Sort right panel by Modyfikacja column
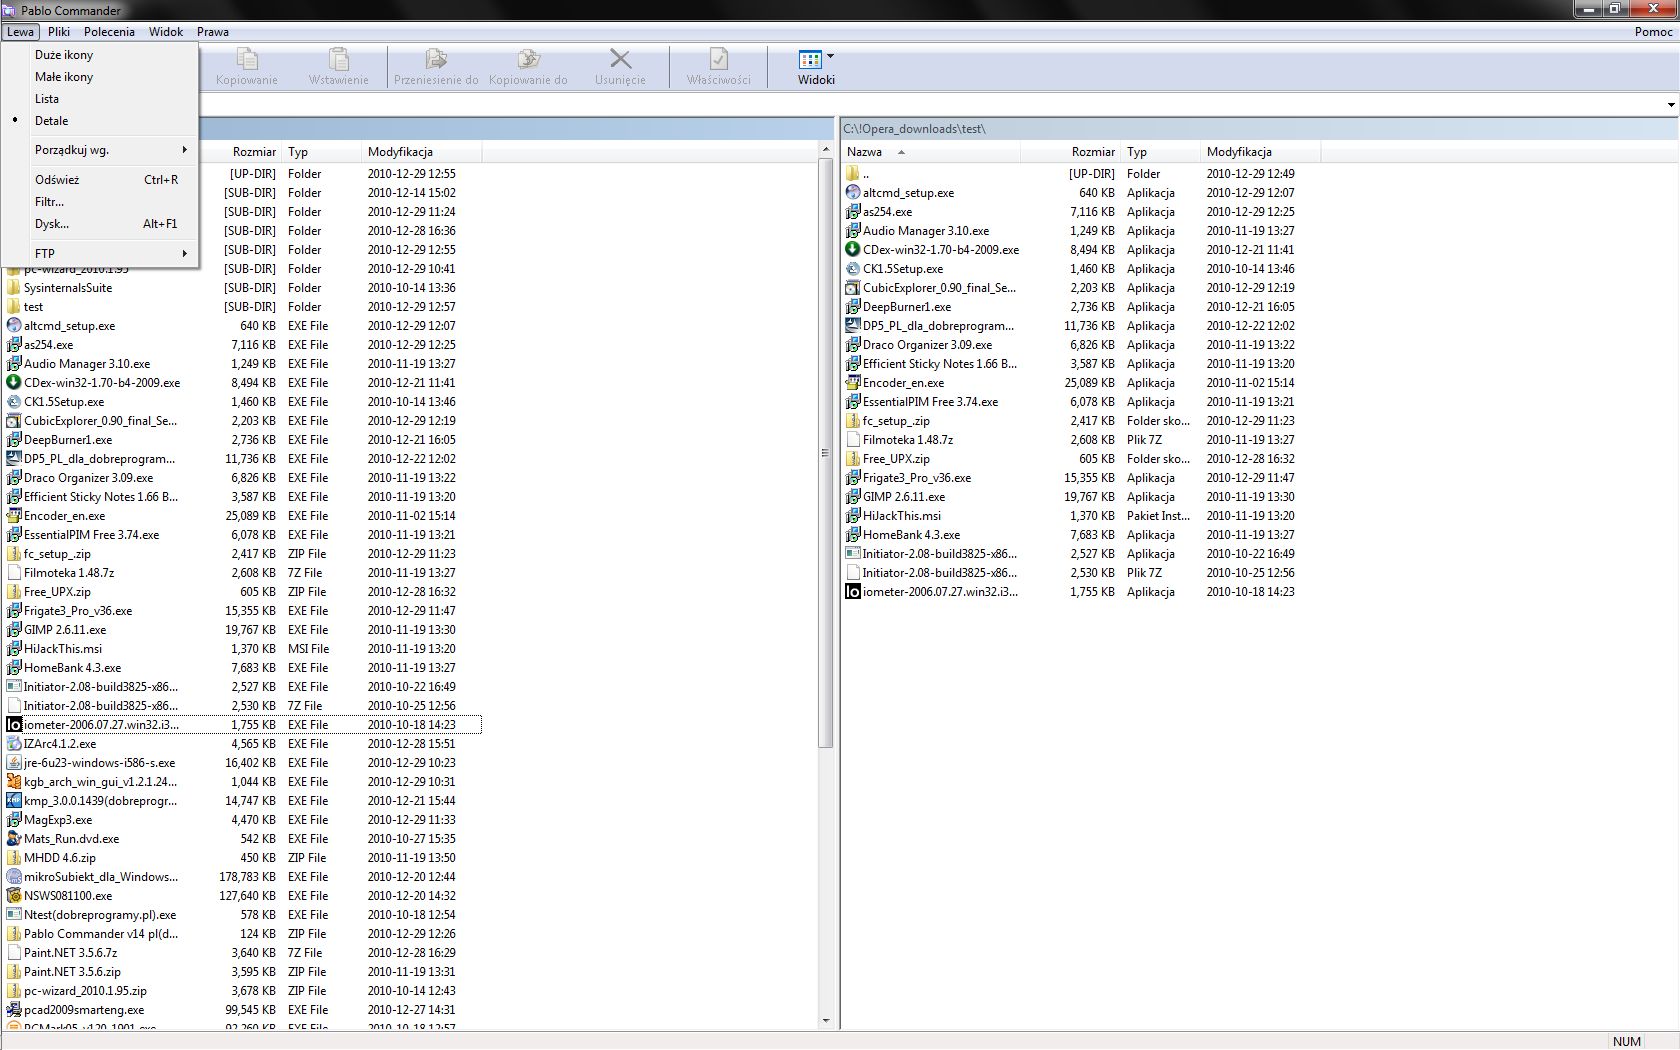 coord(1260,152)
